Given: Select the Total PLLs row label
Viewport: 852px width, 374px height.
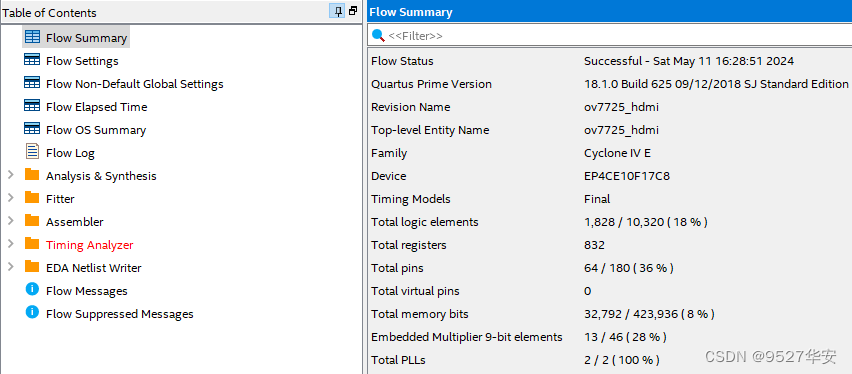Looking at the screenshot, I should 398,360.
